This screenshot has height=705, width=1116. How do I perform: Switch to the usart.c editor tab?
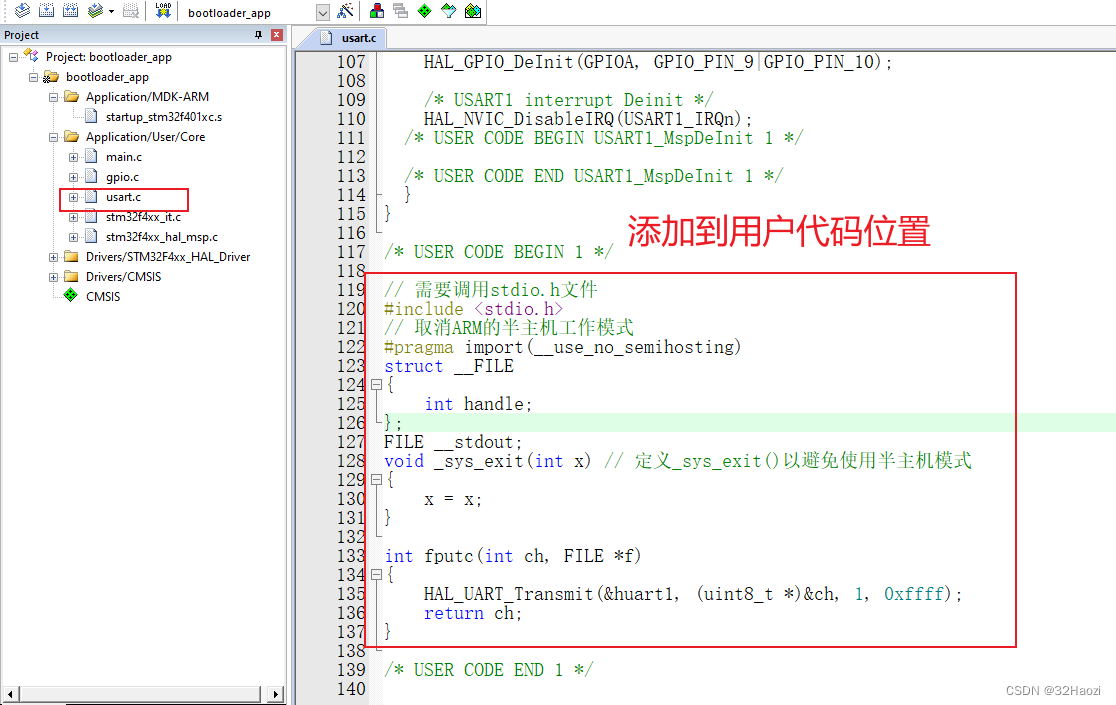[351, 38]
